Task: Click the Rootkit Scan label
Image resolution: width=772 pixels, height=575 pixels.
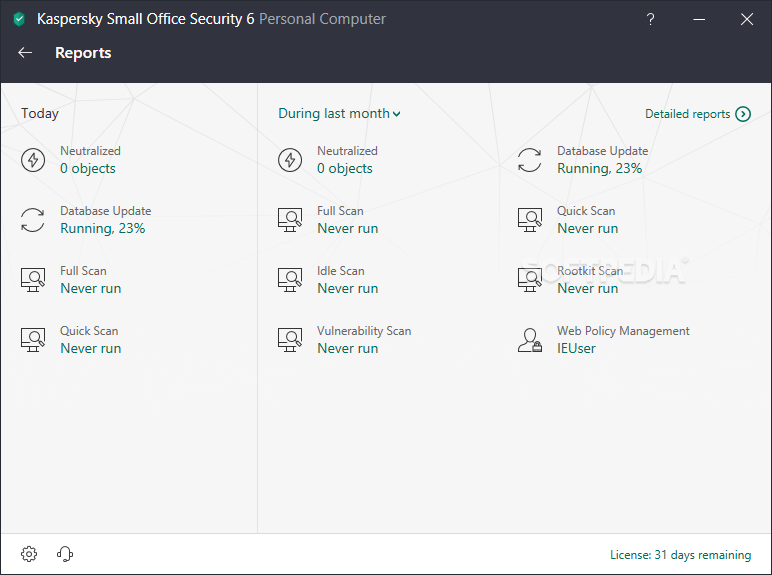Action: pos(590,271)
